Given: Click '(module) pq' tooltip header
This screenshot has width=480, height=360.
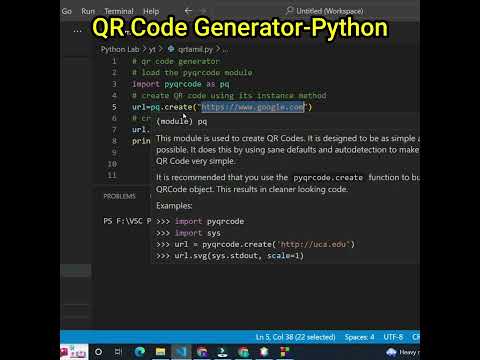Looking at the screenshot, I should click(x=182, y=122).
